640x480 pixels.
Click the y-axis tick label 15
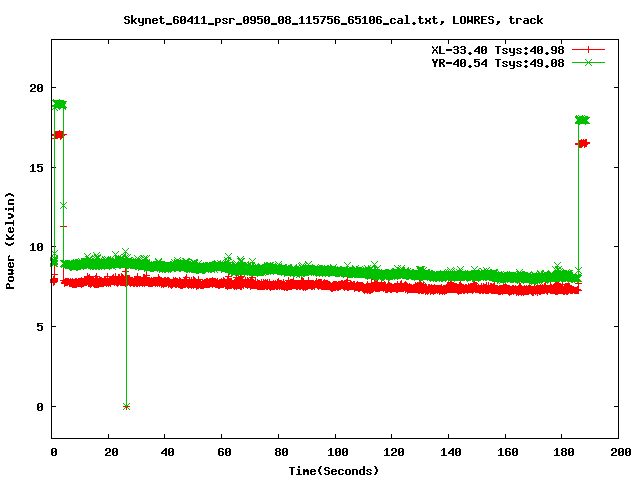coord(36,167)
